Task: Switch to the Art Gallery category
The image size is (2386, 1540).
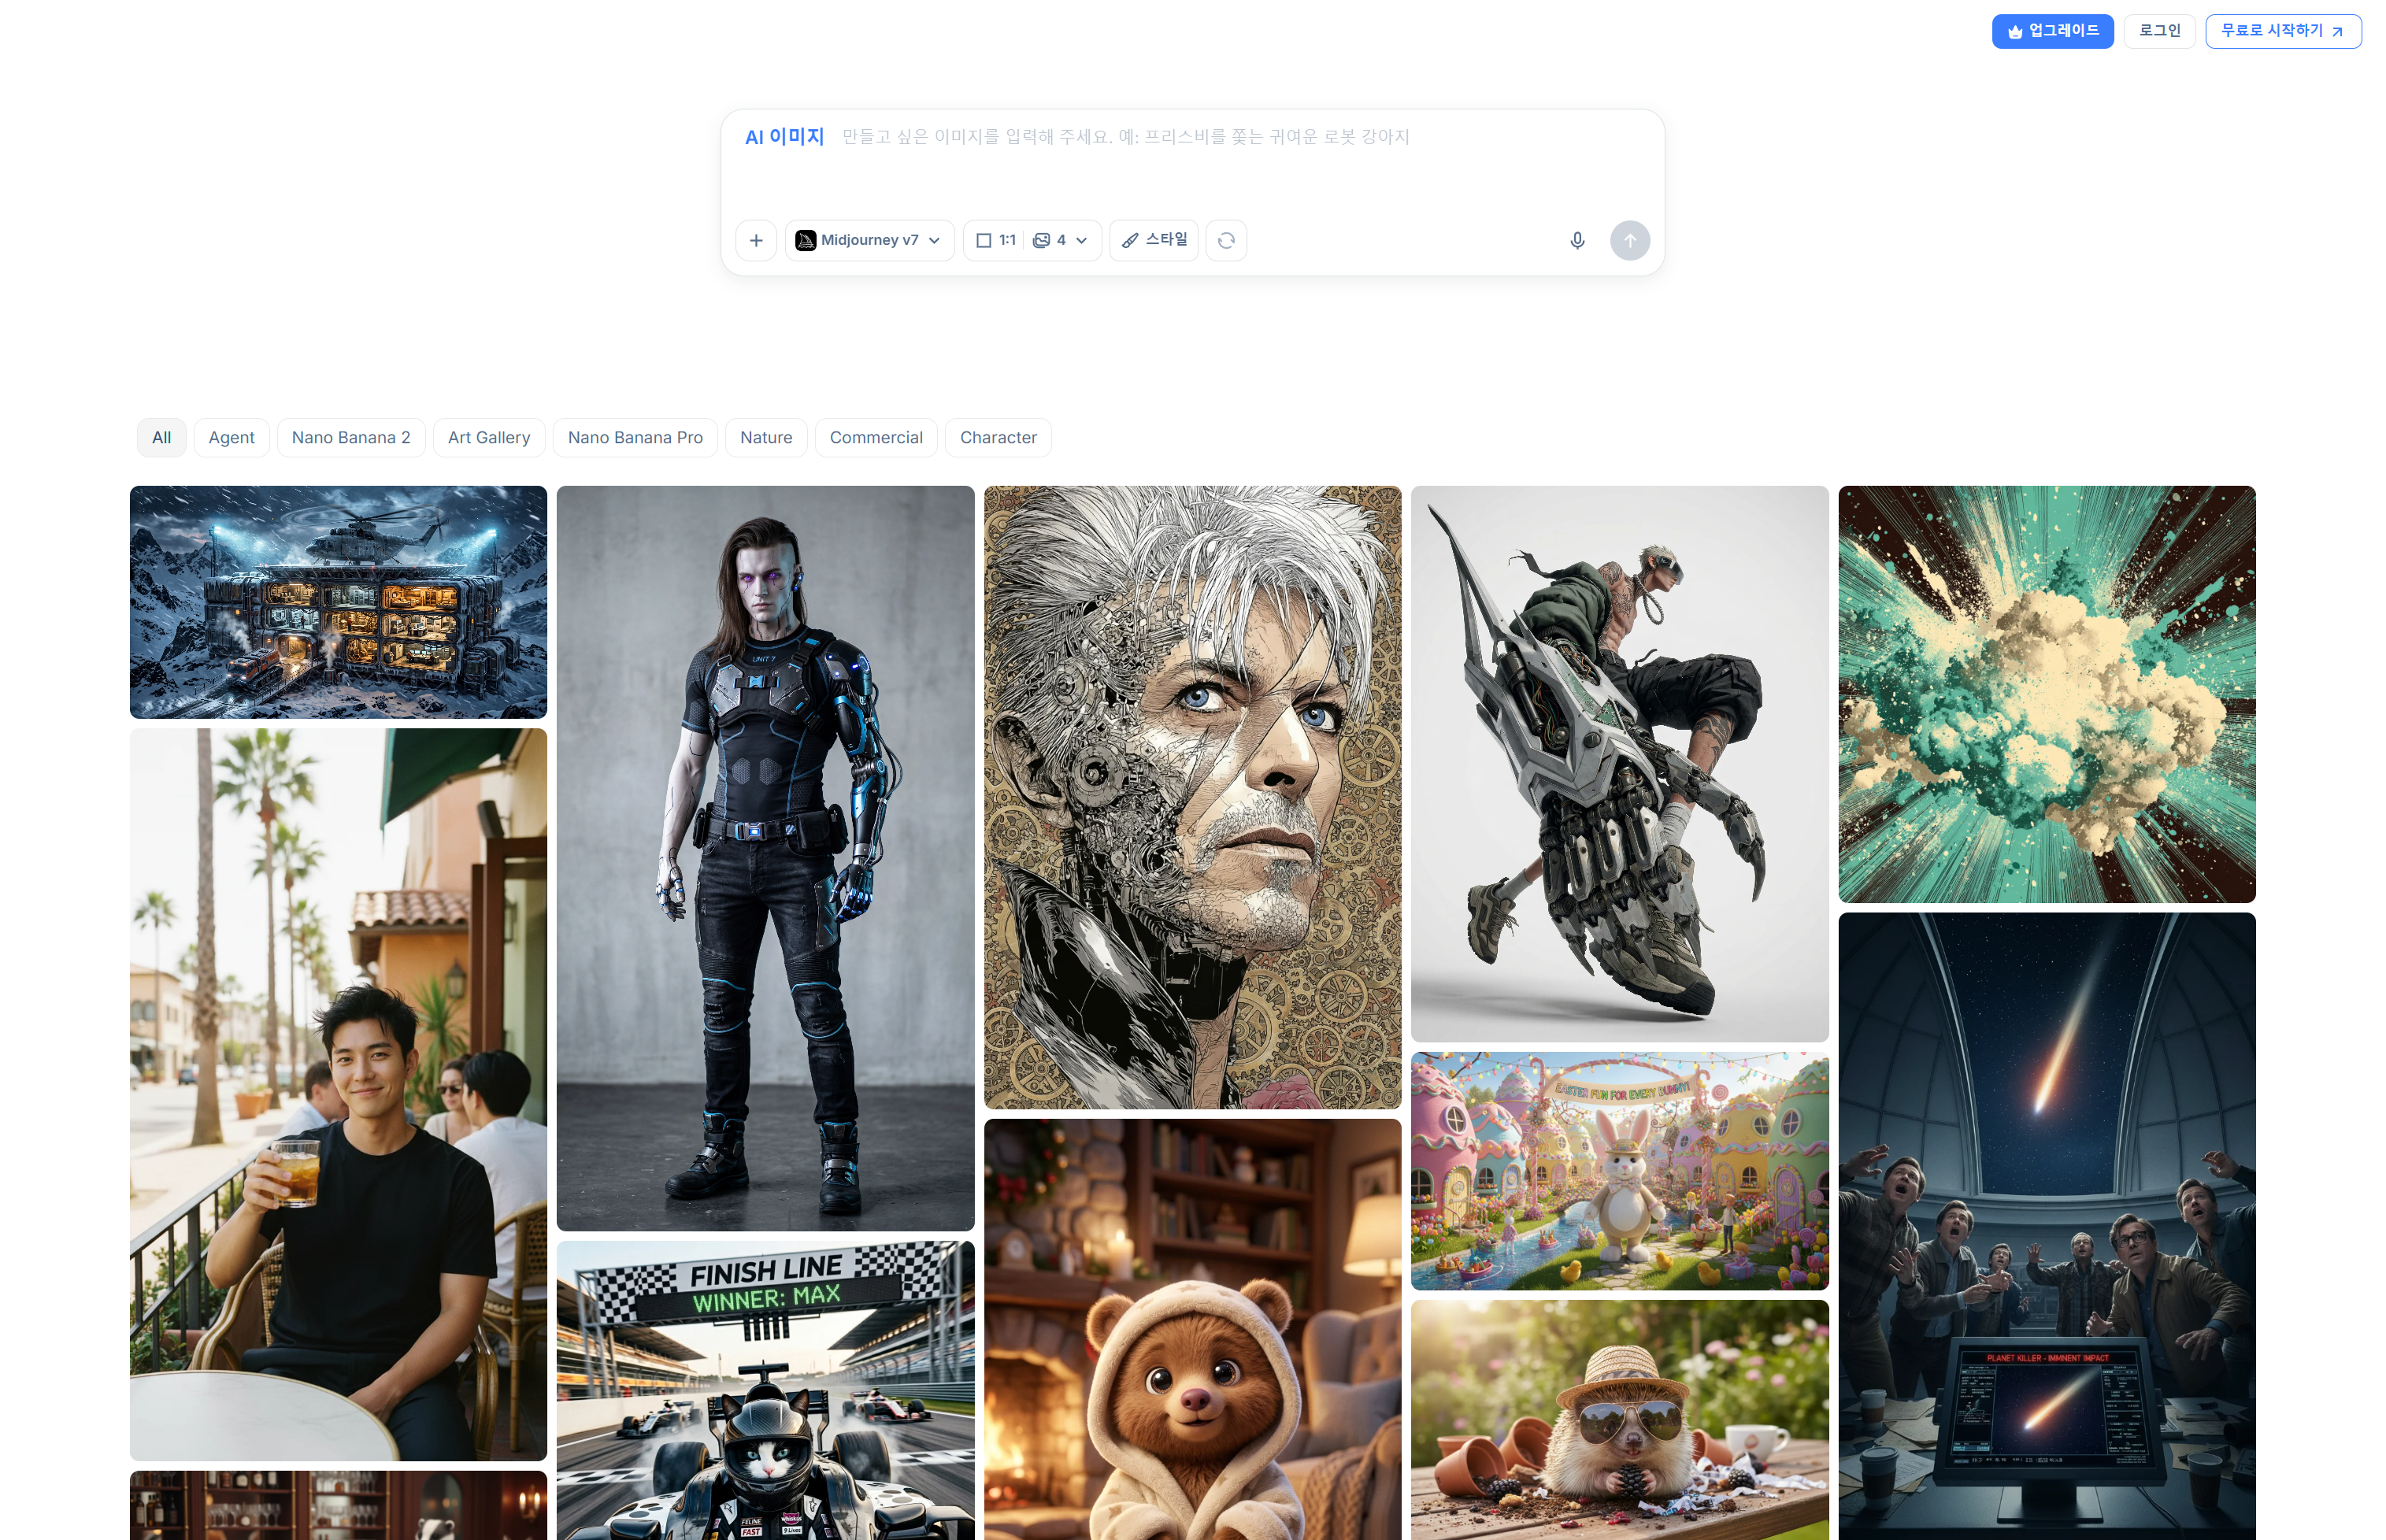Action: click(489, 438)
